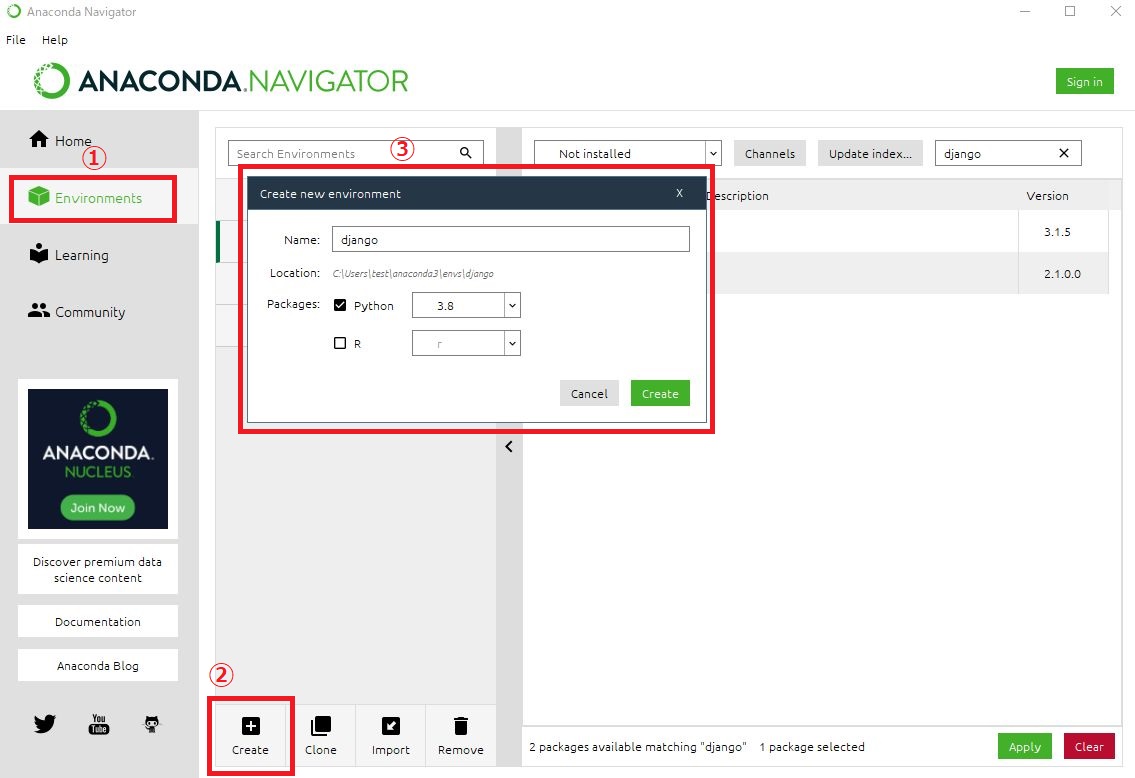This screenshot has width=1135, height=778.
Task: Close the Create new environment dialog
Action: pyautogui.click(x=679, y=193)
